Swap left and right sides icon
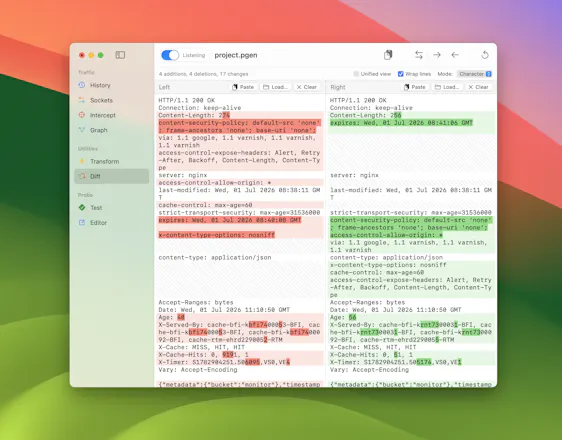The image size is (562, 440). [x=419, y=55]
